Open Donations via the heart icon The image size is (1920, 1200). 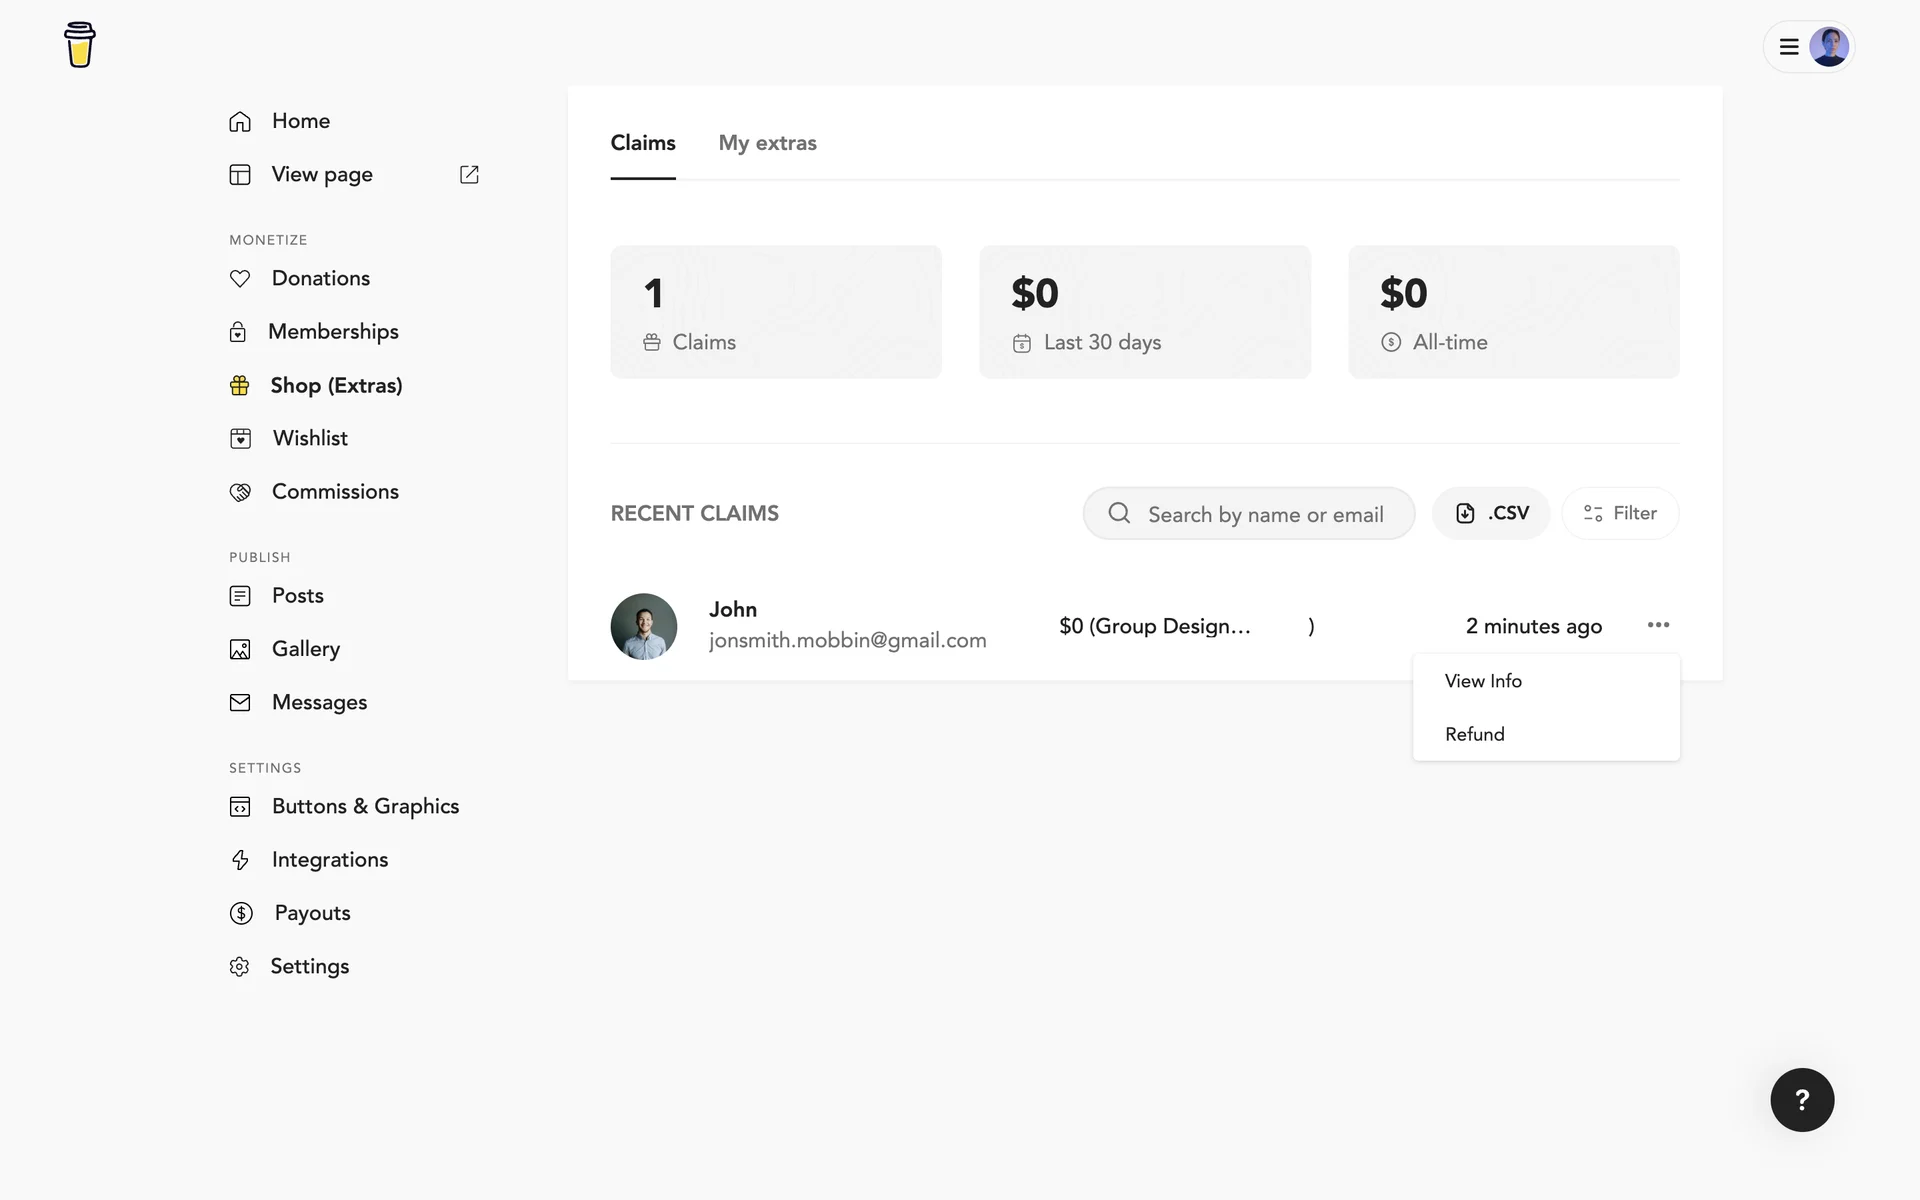point(240,279)
